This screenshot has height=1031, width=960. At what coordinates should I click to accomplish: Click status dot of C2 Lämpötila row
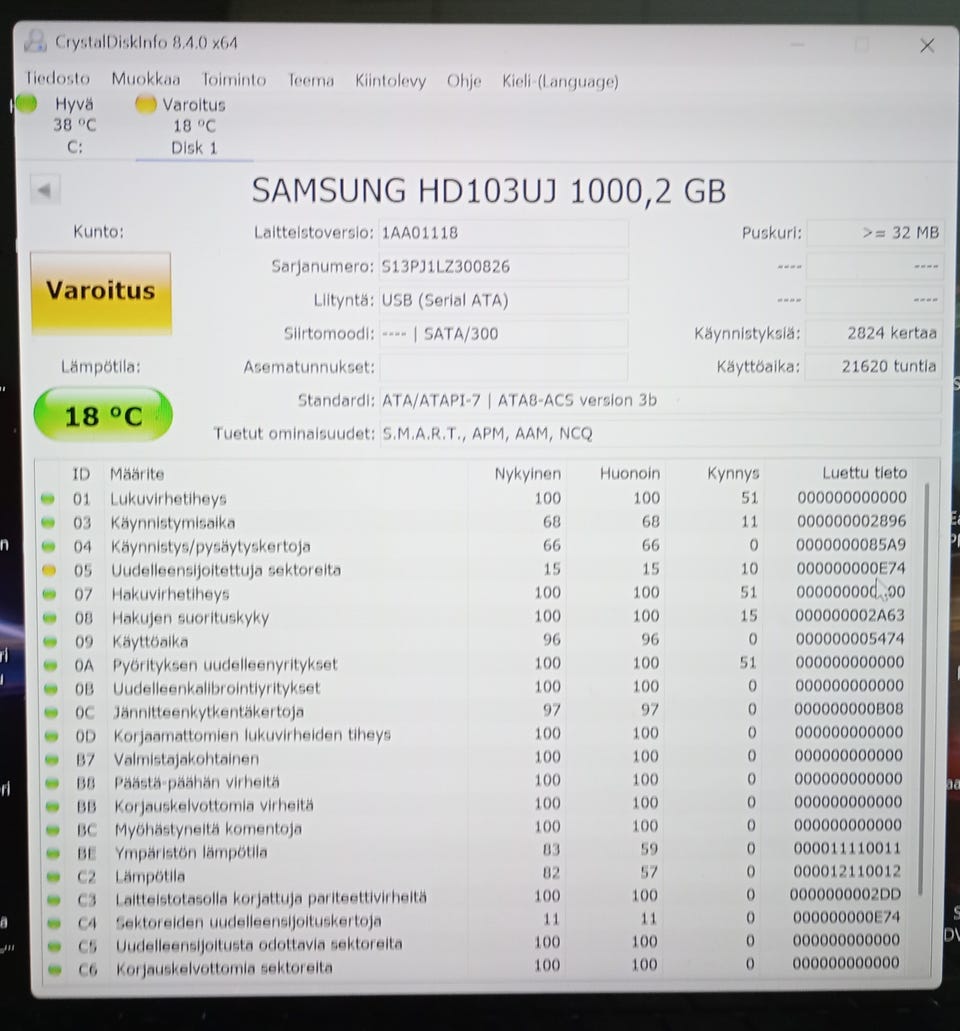(x=53, y=876)
